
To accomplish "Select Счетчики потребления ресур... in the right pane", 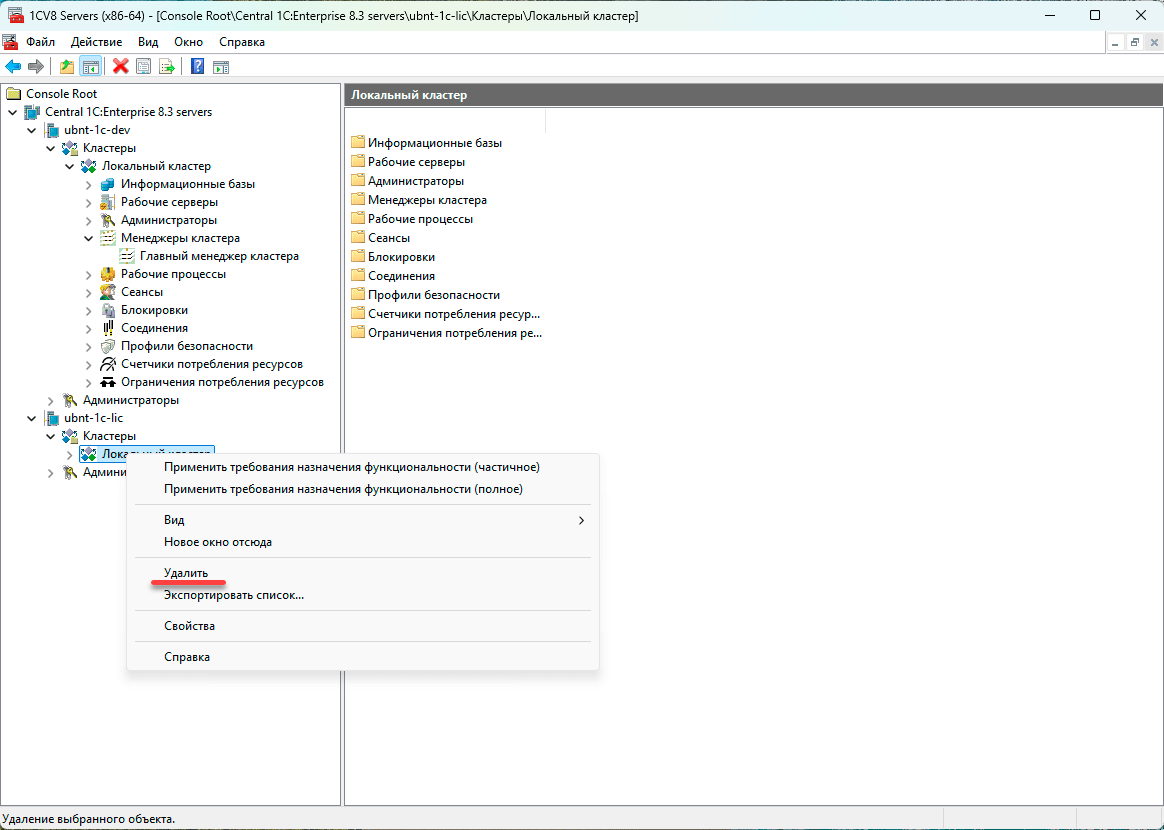I will (x=454, y=314).
